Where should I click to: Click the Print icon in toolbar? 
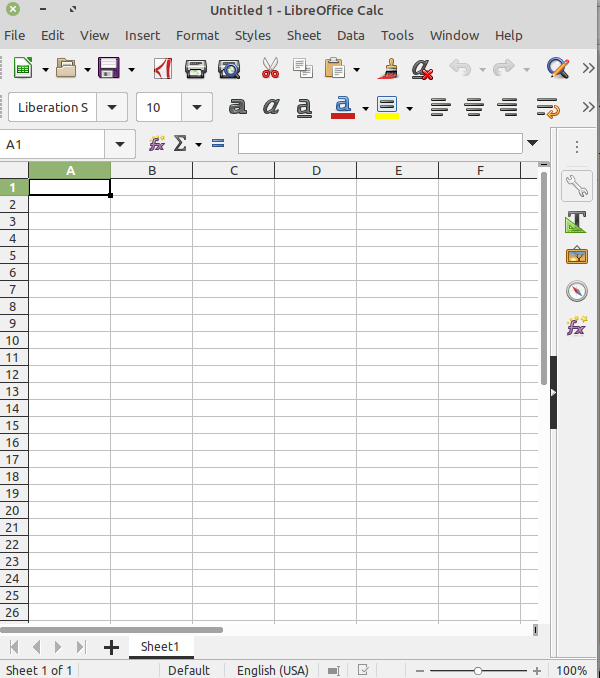pyautogui.click(x=196, y=69)
